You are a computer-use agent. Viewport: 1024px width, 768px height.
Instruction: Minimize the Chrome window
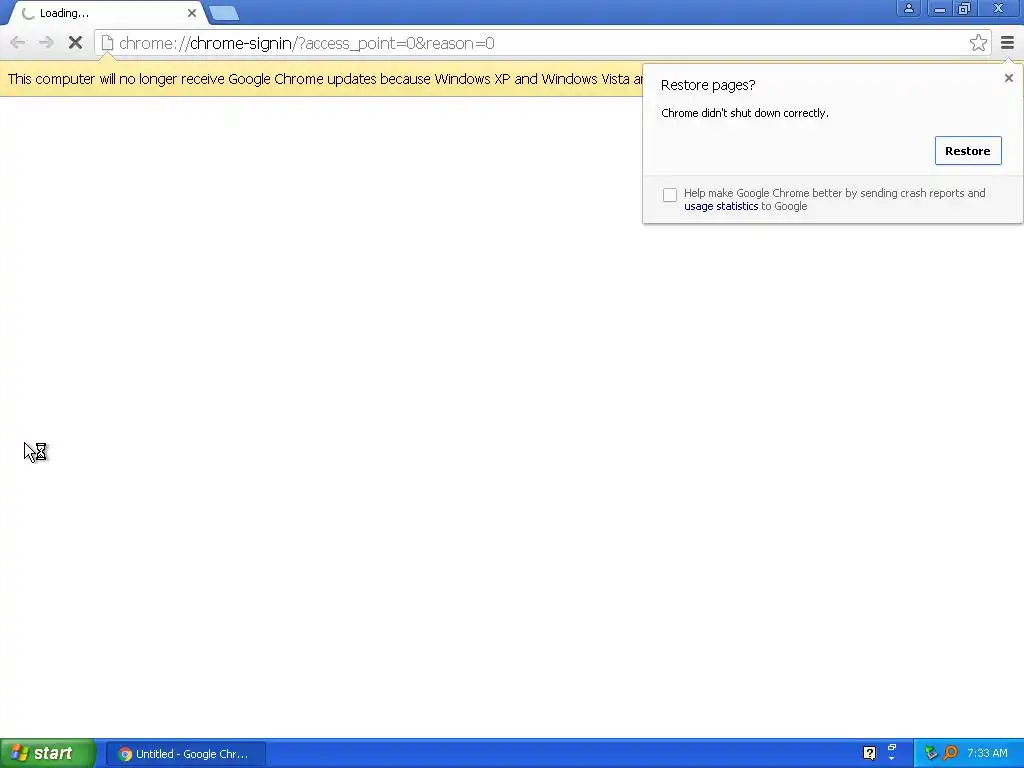[939, 8]
